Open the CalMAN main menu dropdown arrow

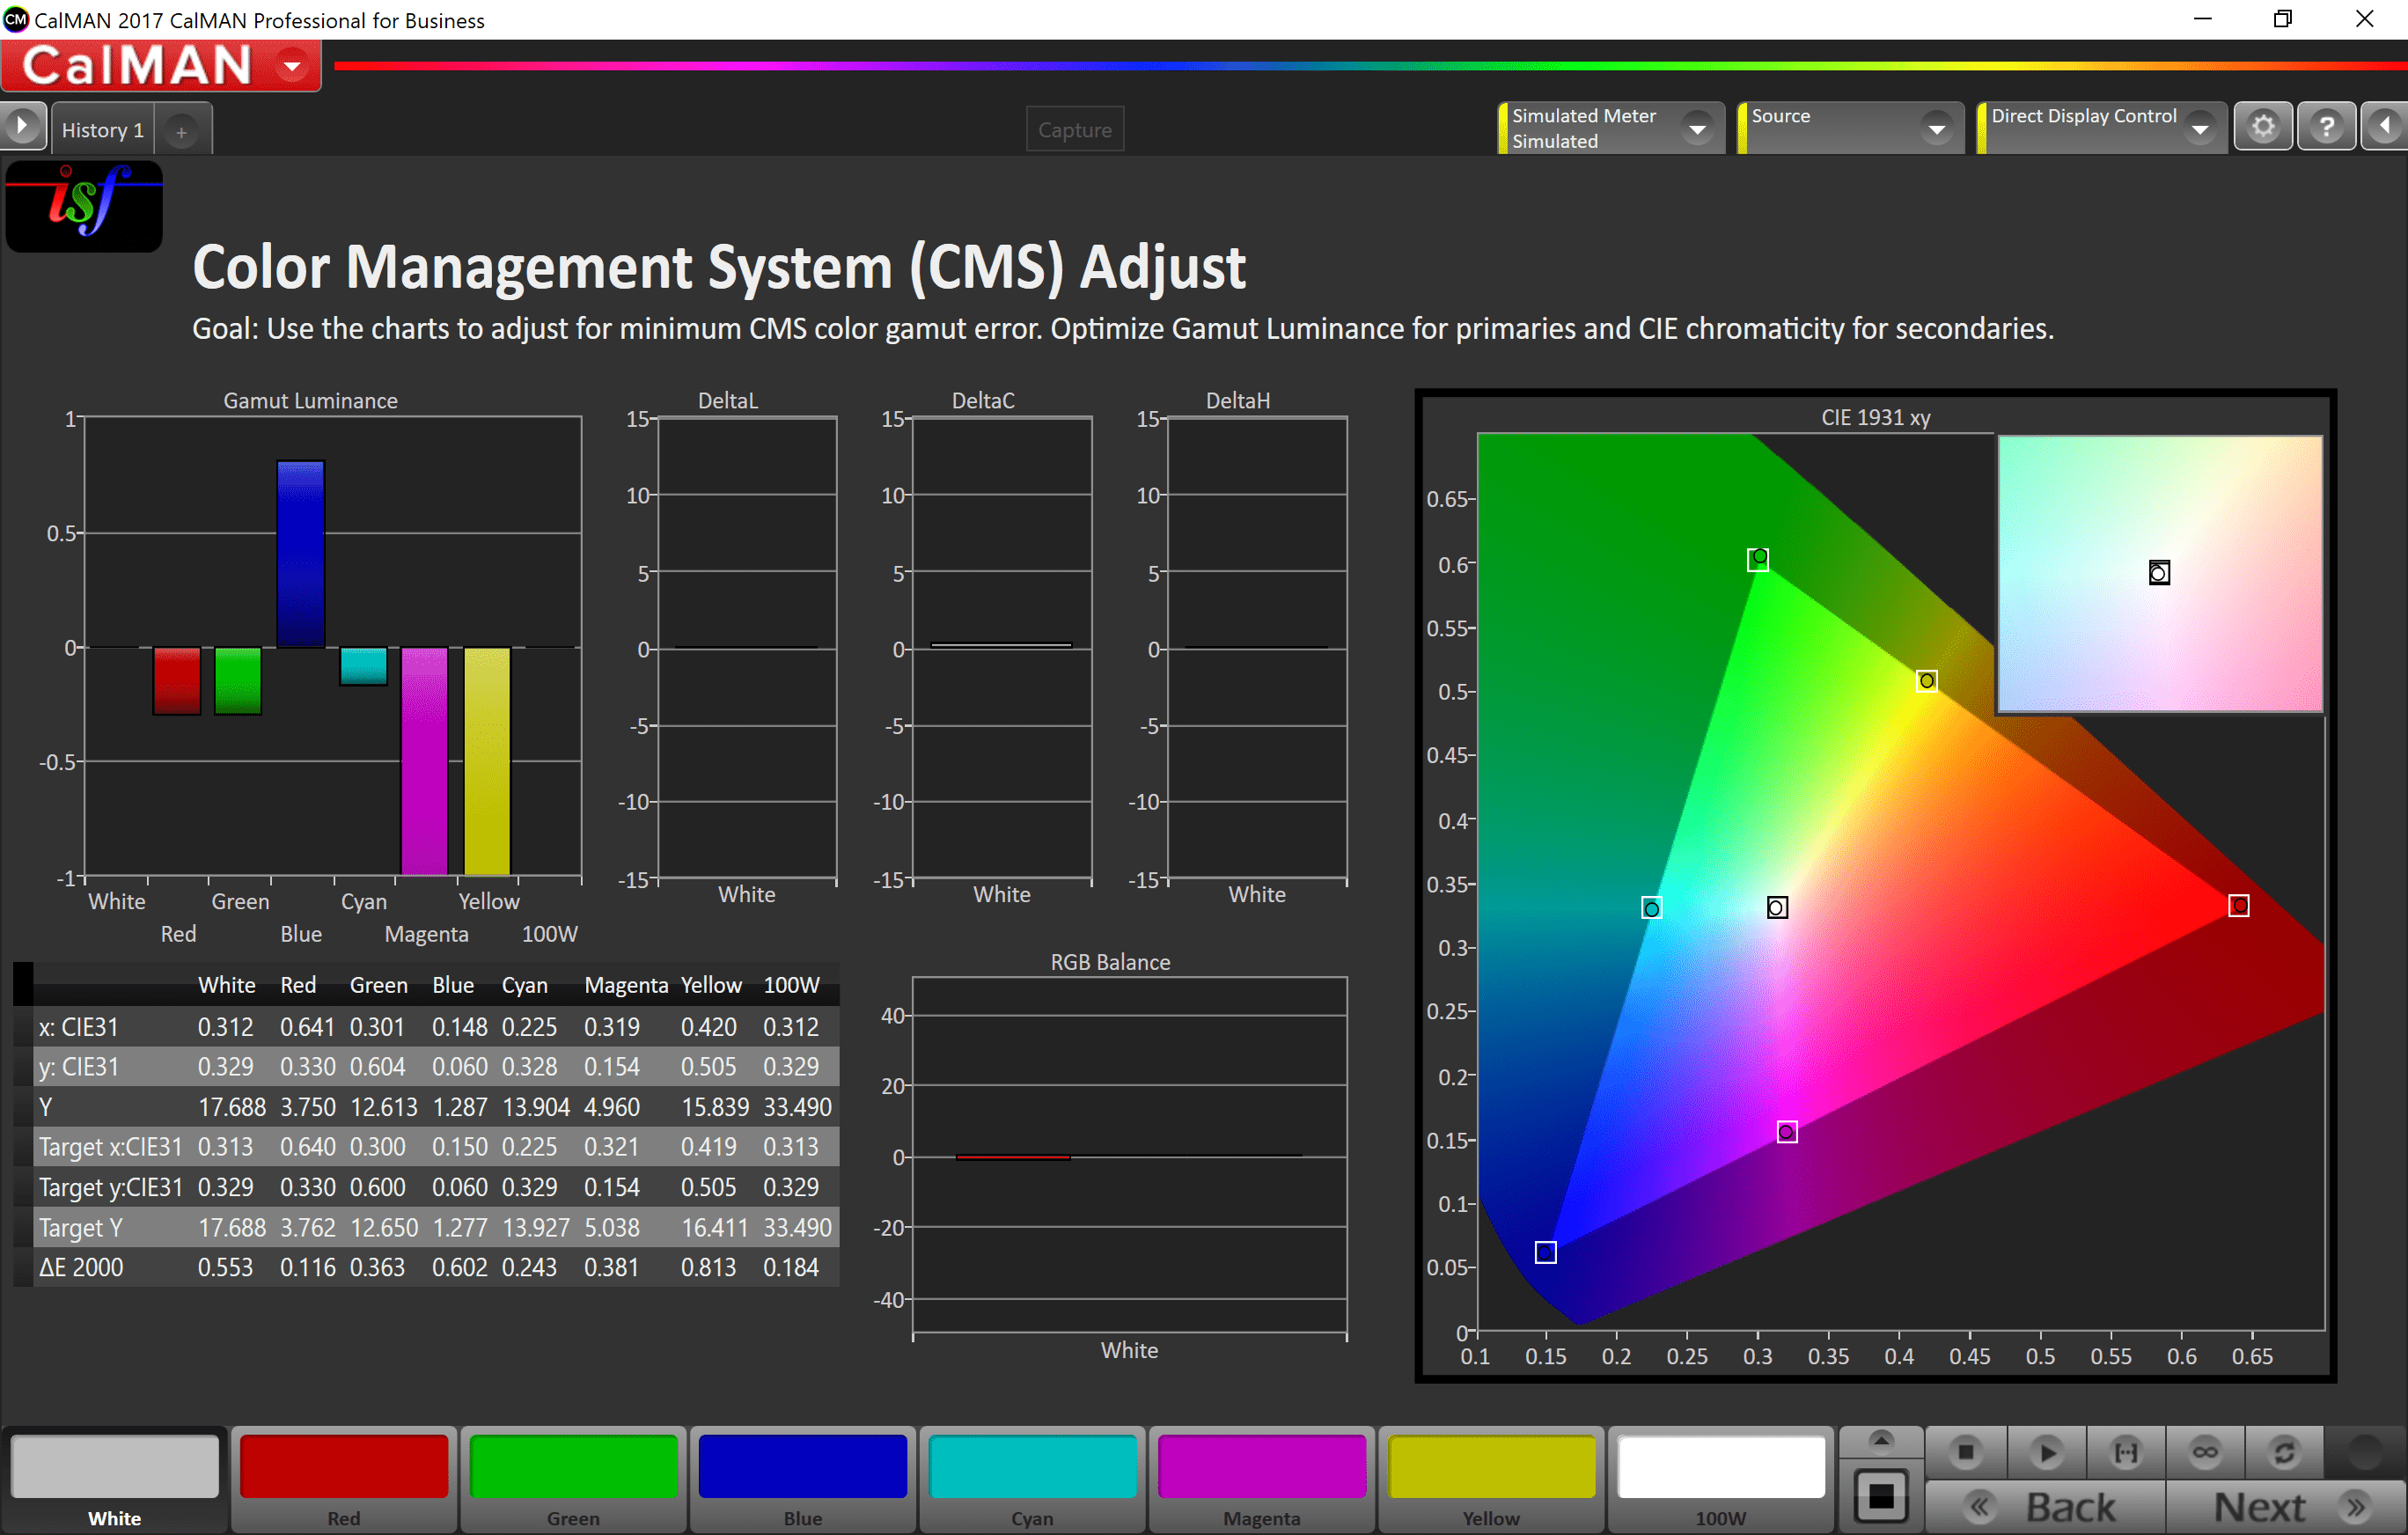click(292, 66)
